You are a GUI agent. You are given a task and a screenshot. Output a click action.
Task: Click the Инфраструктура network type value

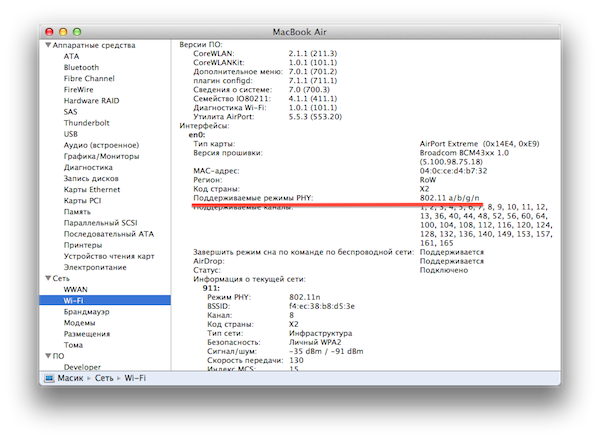321,333
